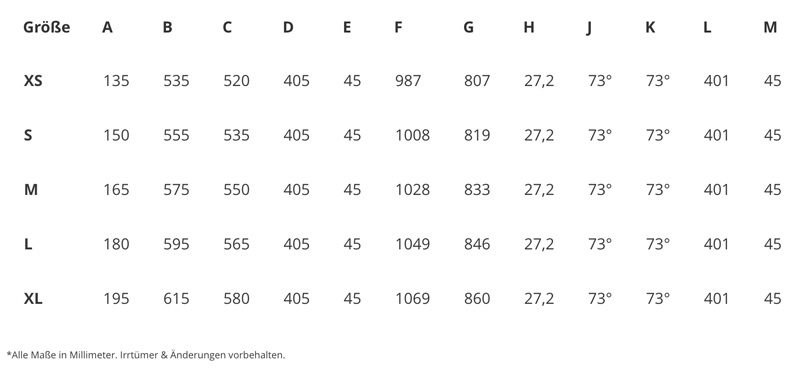Select the L size row label

coord(28,244)
